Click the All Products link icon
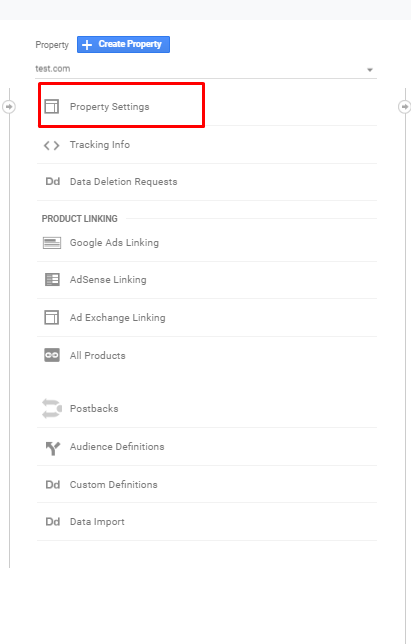 click(x=52, y=355)
